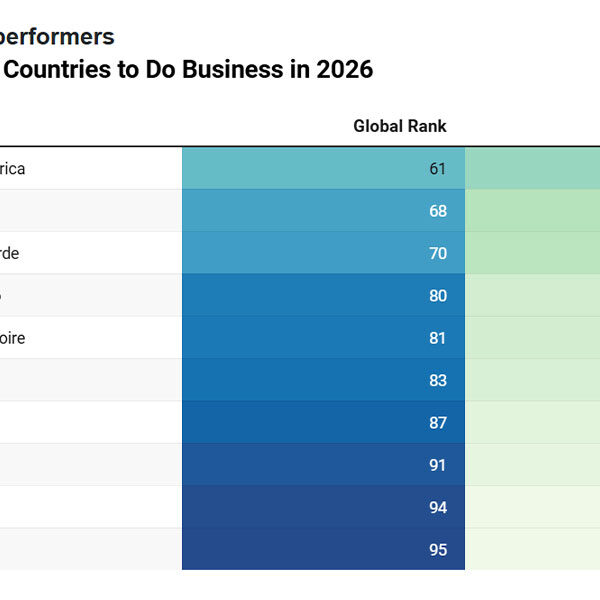
Task: Select the cell with rank 70
Action: coord(323,253)
